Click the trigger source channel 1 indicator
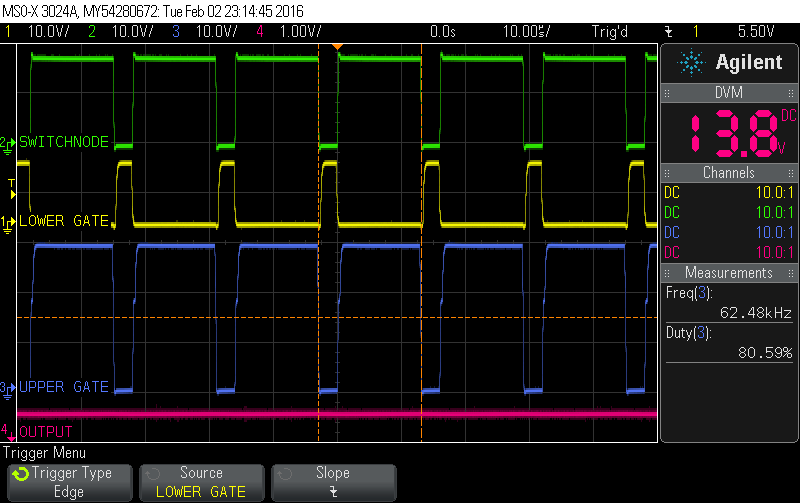Image resolution: width=800 pixels, height=503 pixels. 695,32
